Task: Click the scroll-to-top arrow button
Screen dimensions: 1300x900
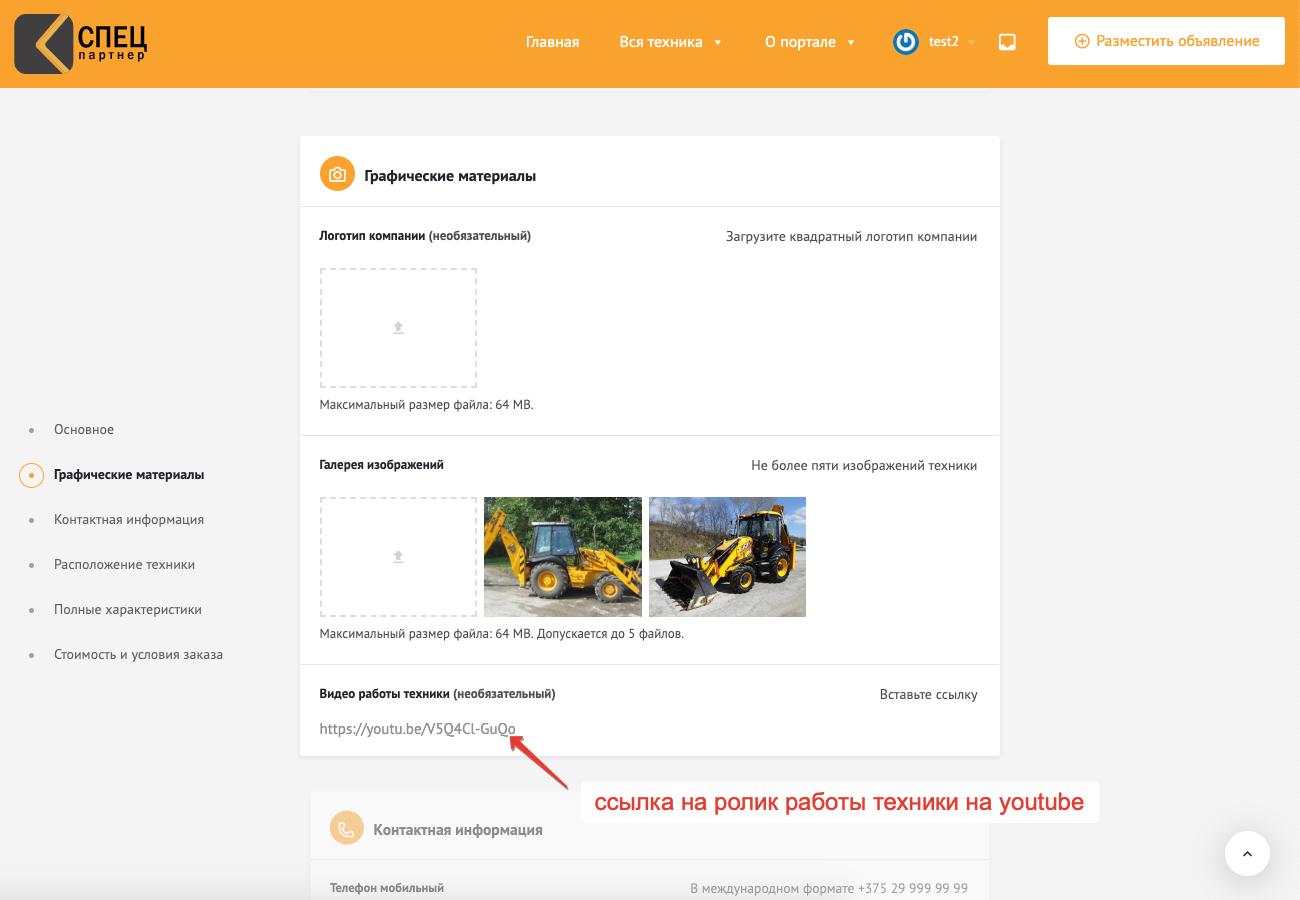Action: coord(1247,854)
